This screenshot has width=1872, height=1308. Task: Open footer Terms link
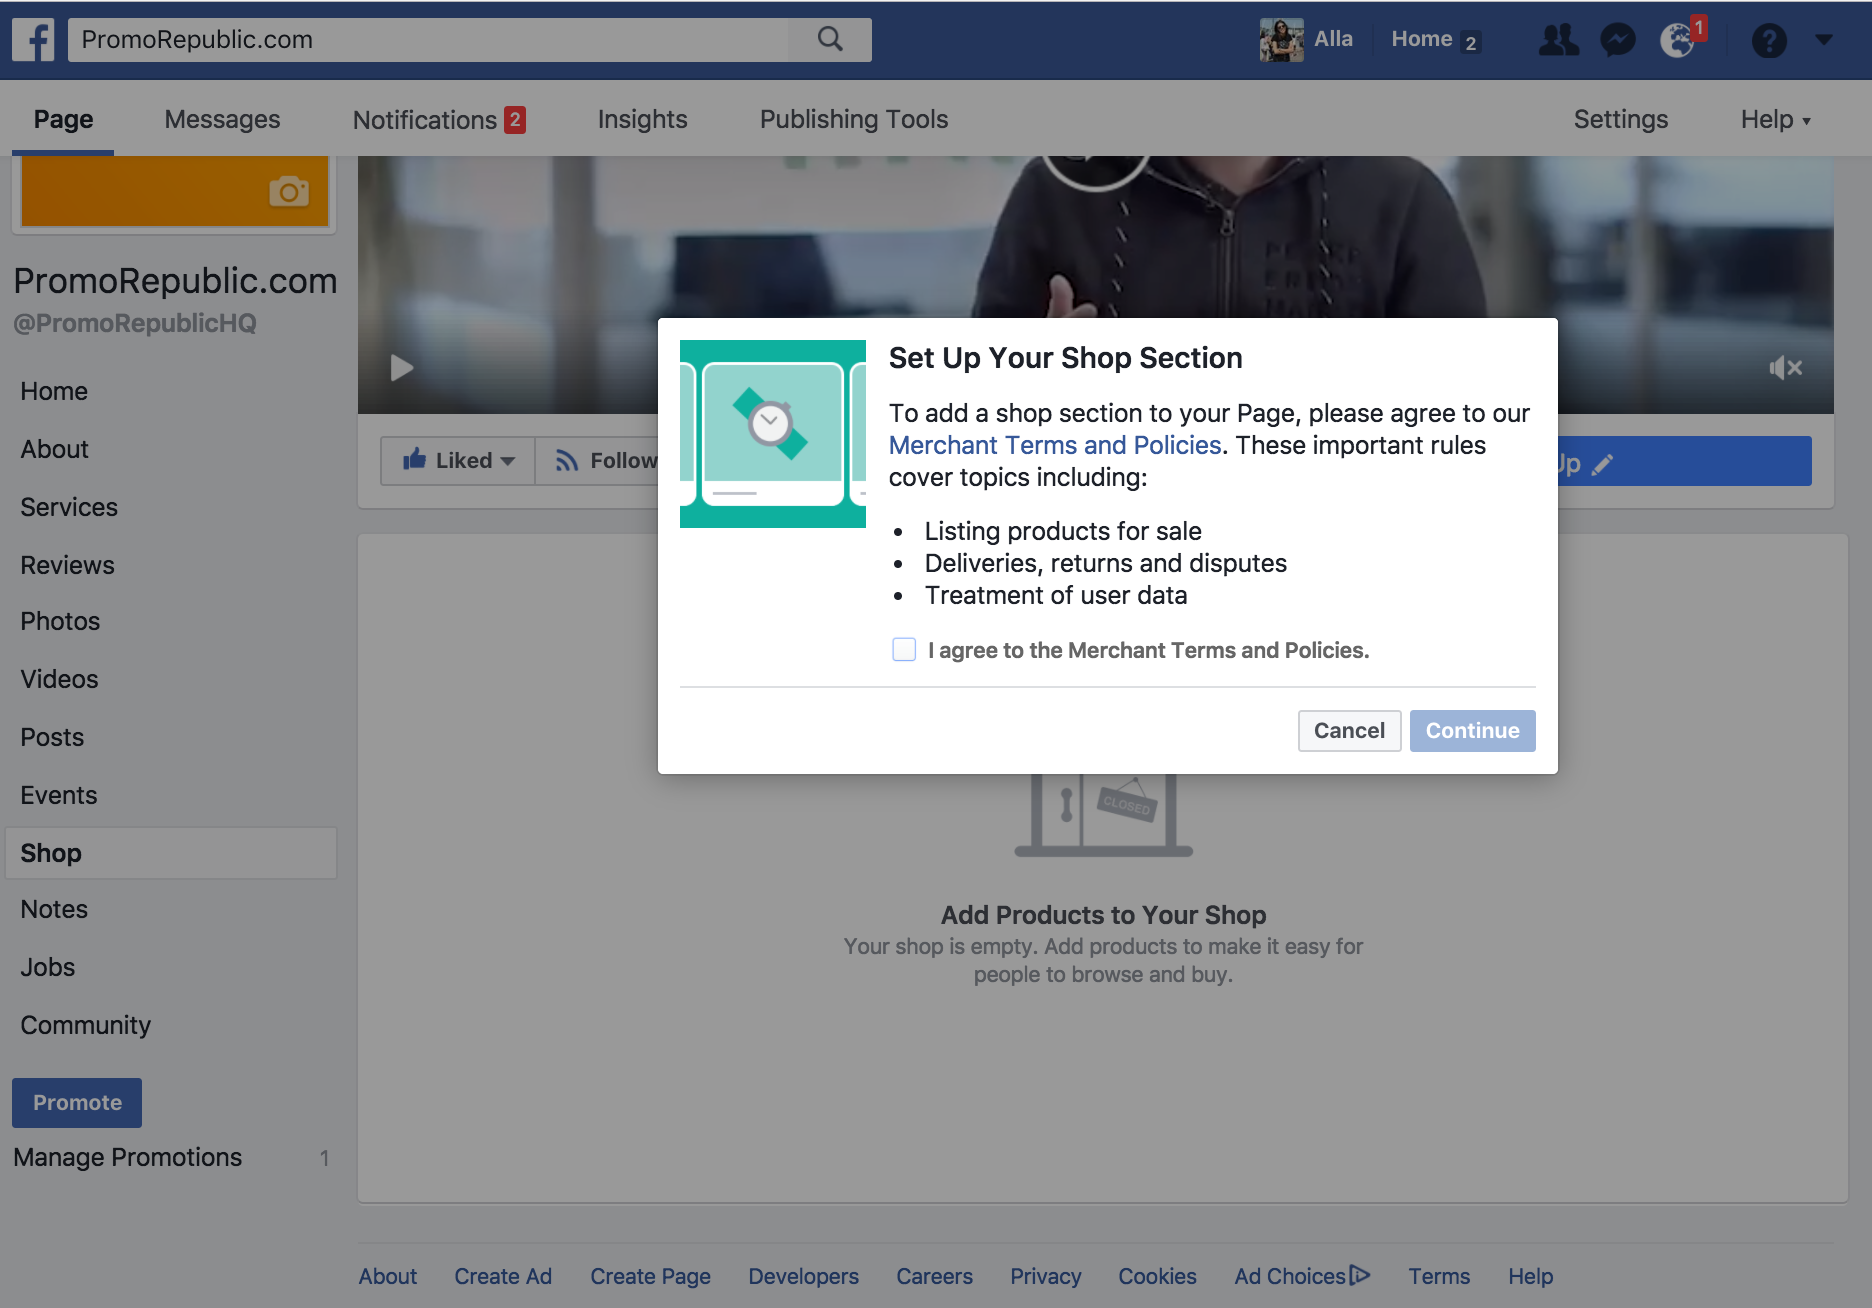point(1439,1276)
